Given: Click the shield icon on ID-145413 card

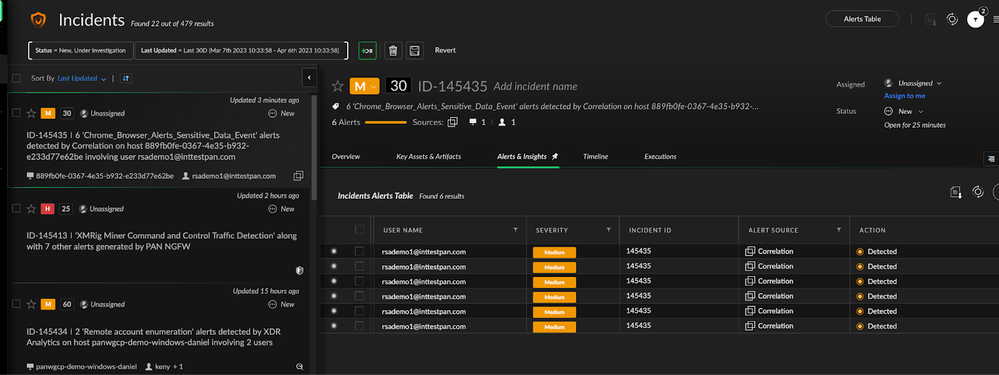Looking at the screenshot, I should click(x=299, y=271).
